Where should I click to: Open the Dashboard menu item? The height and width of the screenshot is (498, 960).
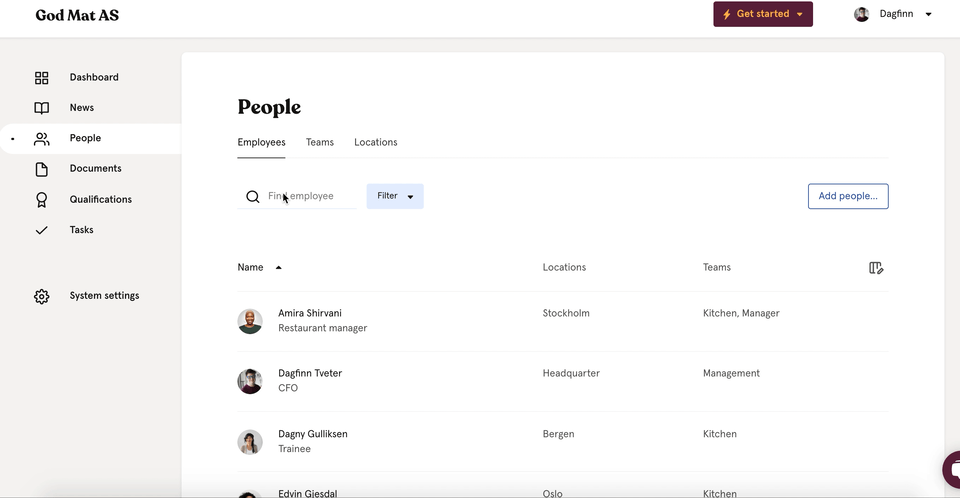pos(94,77)
